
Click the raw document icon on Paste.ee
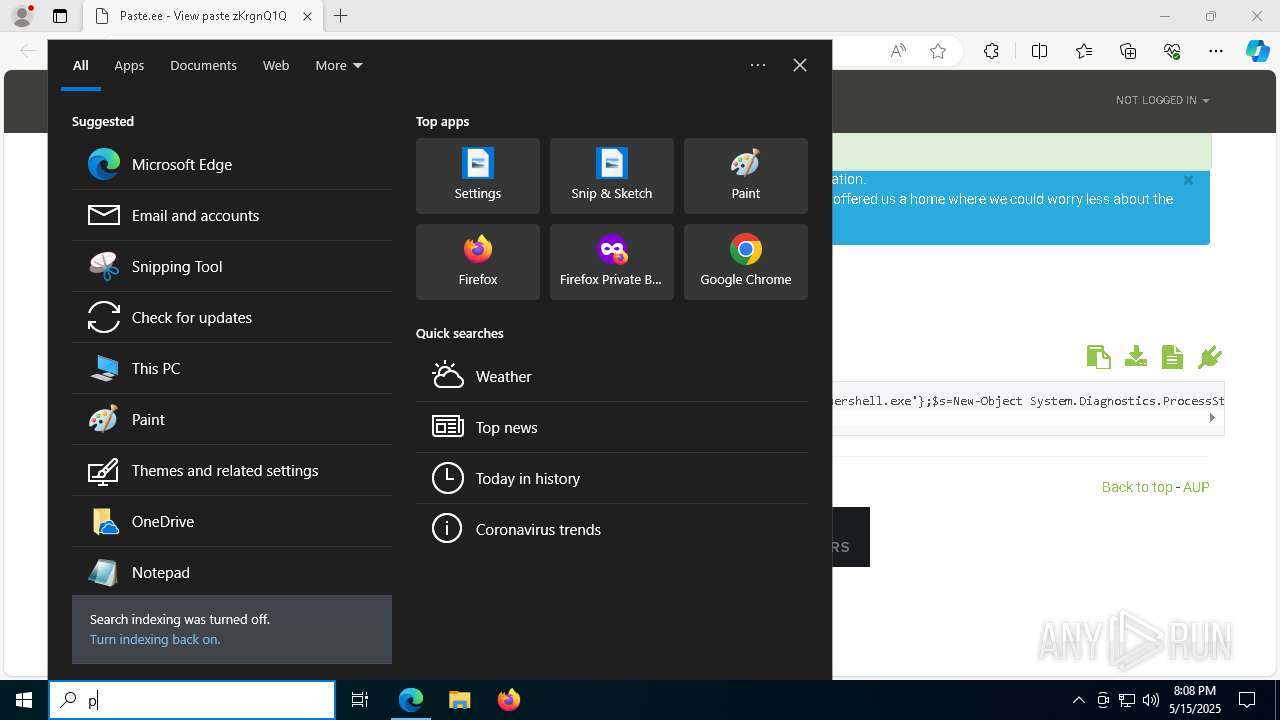pos(1173,357)
